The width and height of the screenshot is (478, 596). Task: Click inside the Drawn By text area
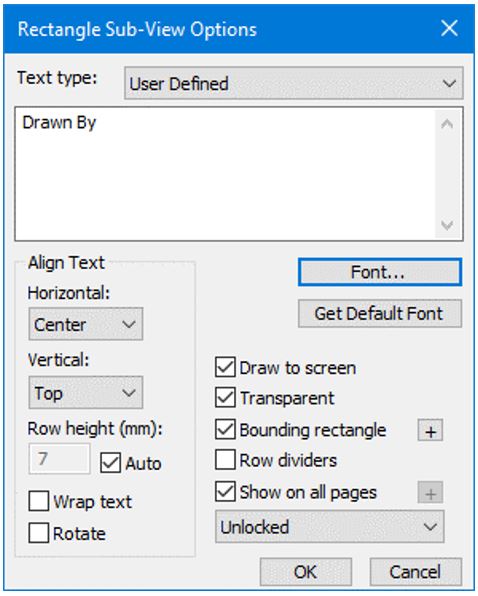225,174
